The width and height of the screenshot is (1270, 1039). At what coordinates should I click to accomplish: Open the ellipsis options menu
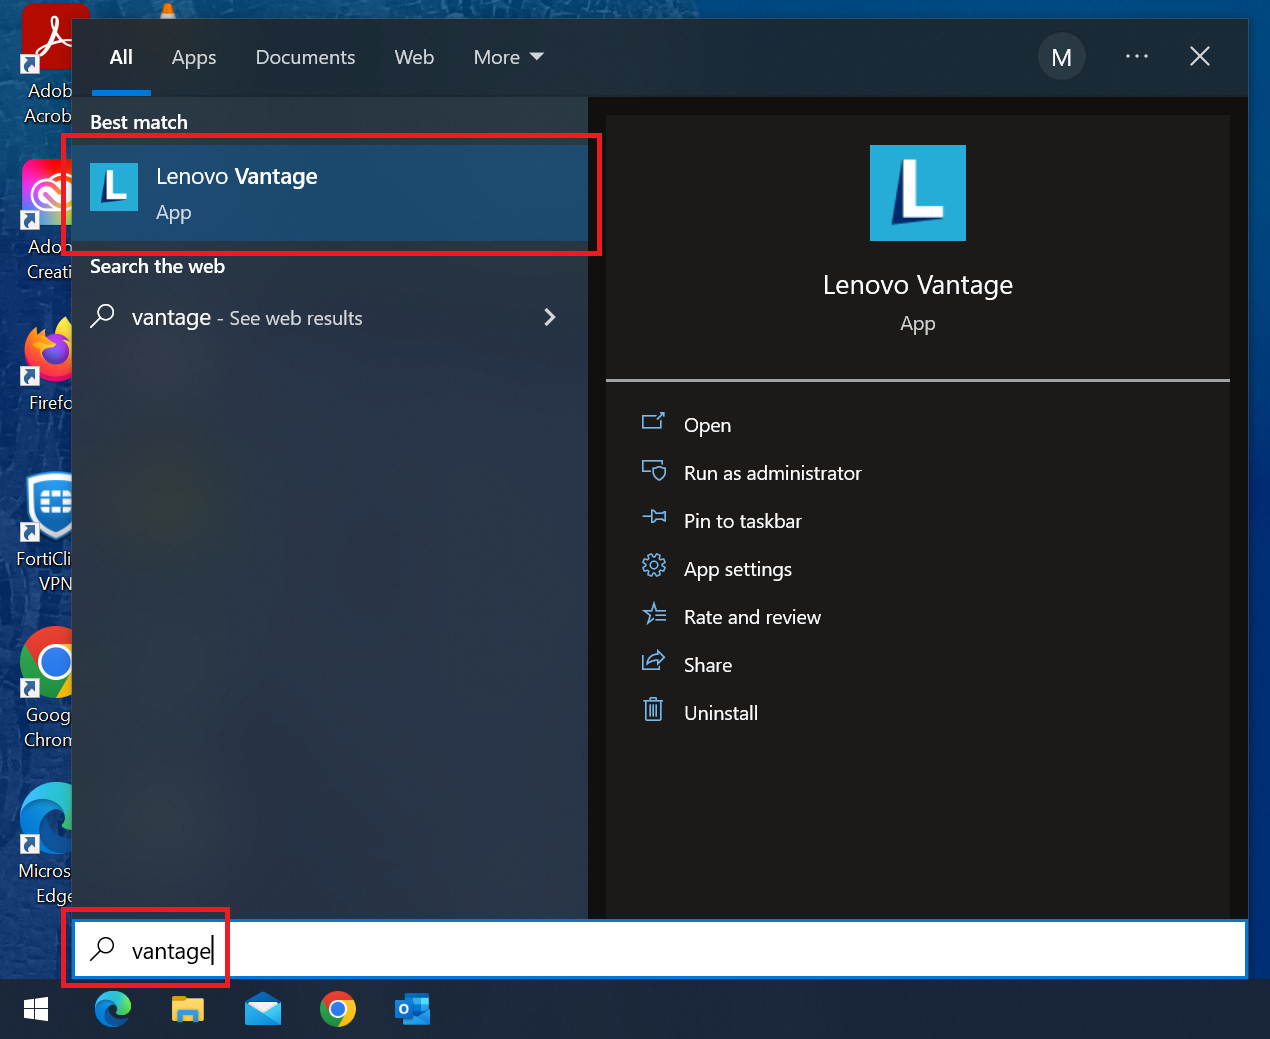tap(1137, 57)
